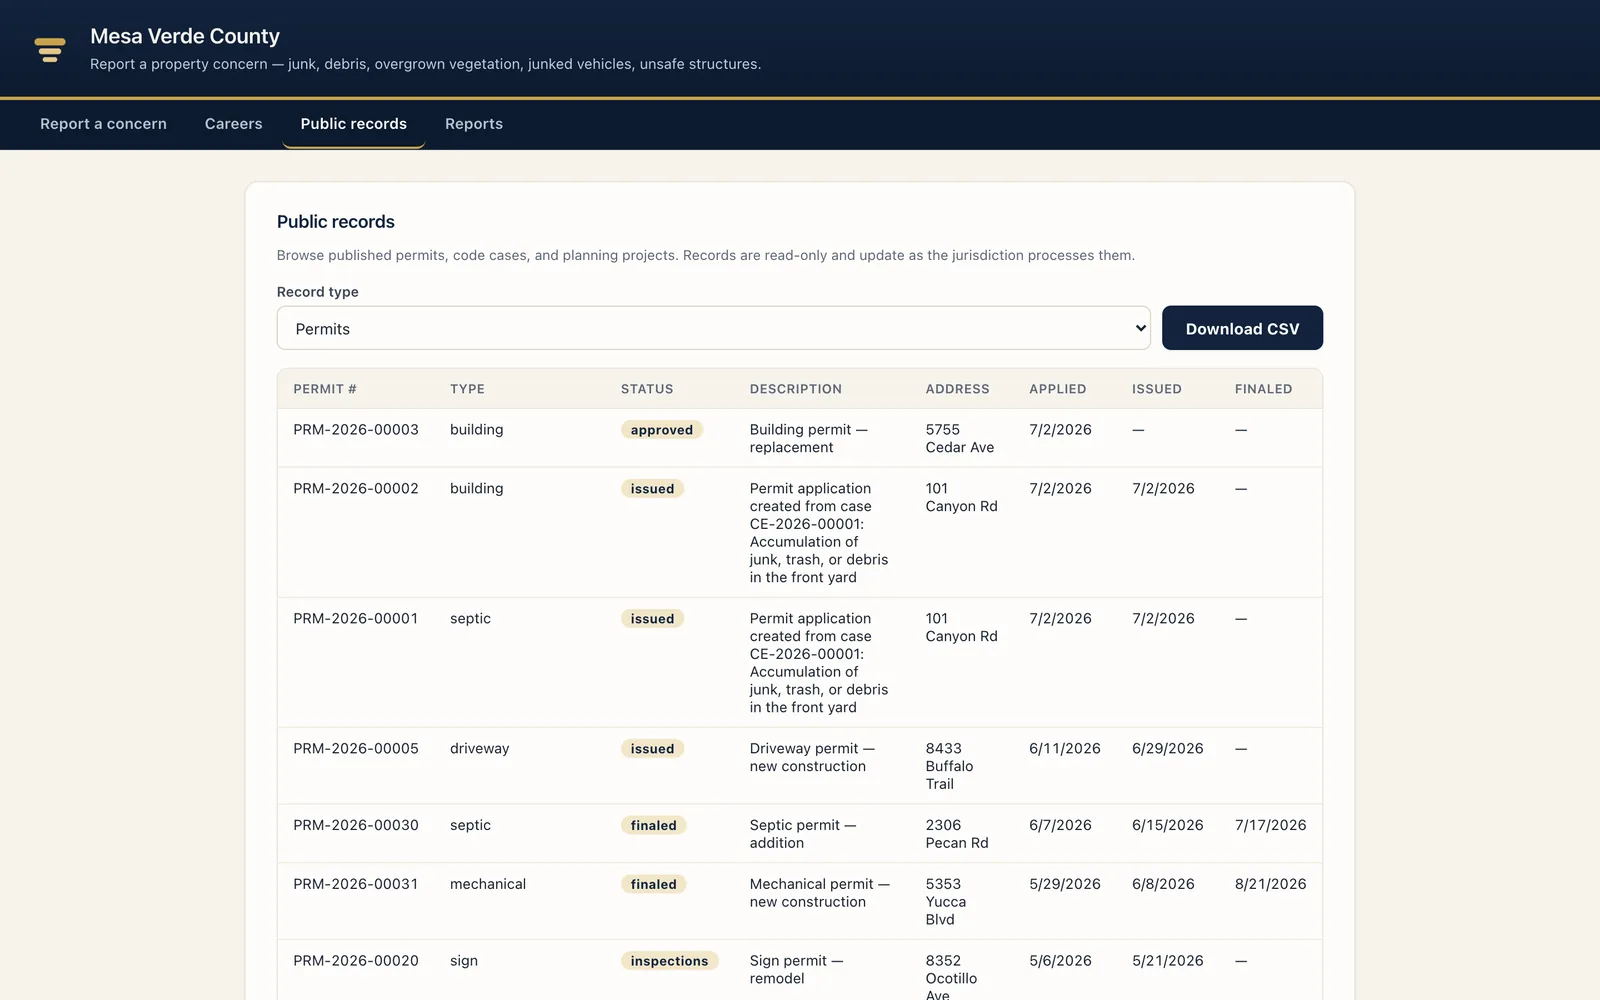Viewport: 1600px width, 1000px height.
Task: Switch to the Reports tab
Action: pos(474,124)
